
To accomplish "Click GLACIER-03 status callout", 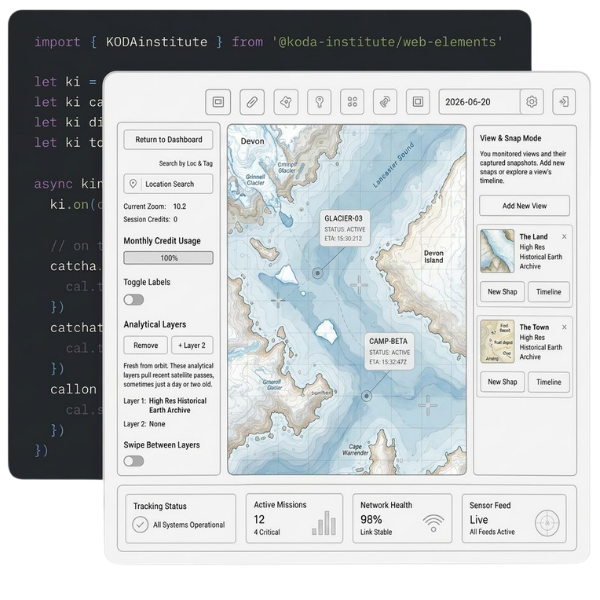I will (345, 228).
